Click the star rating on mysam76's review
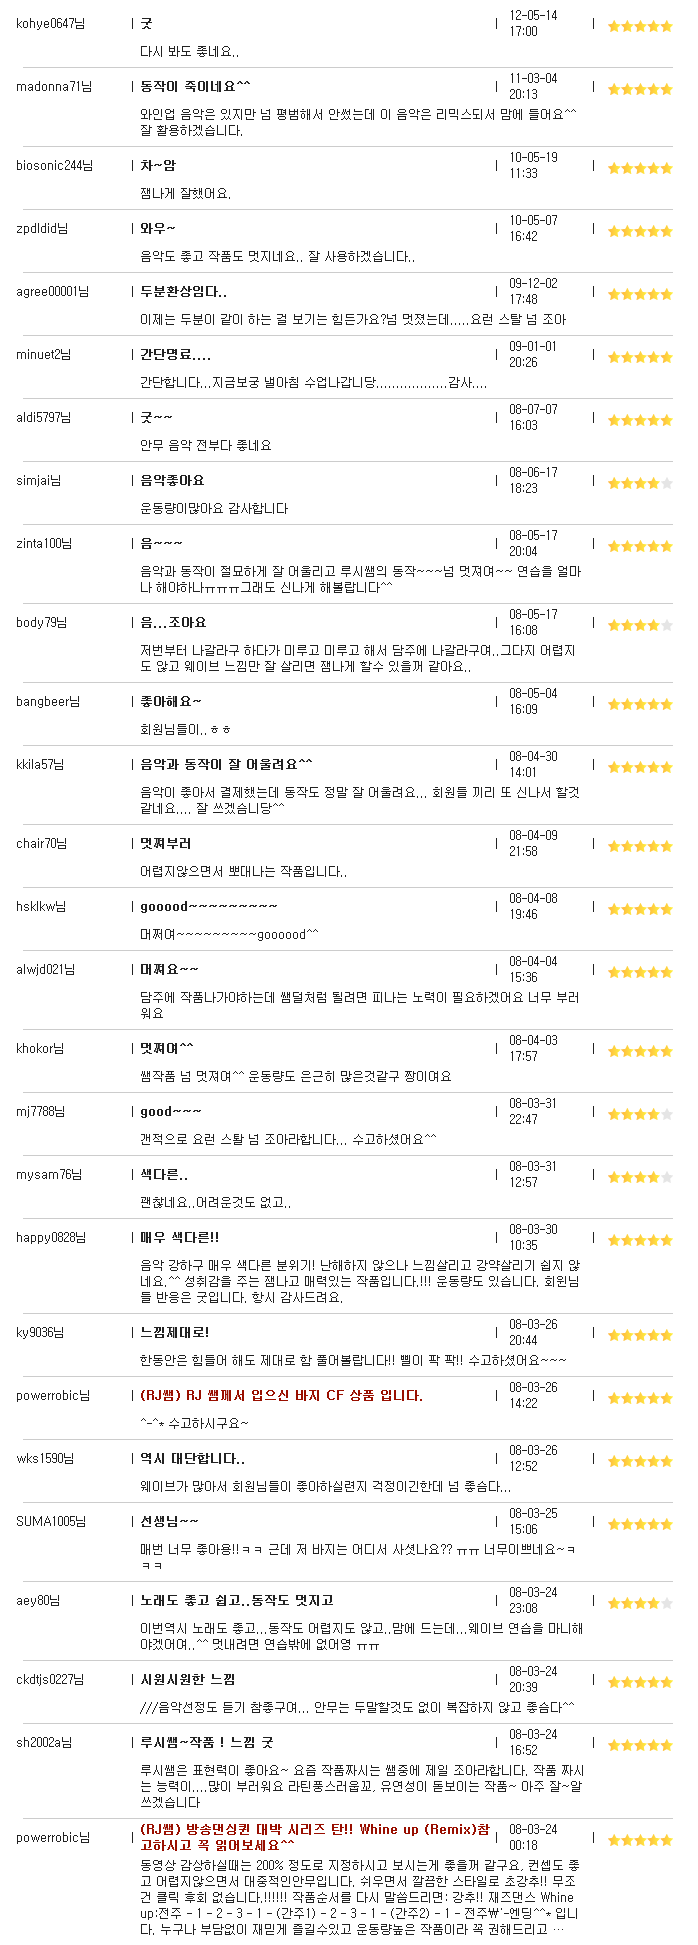698x1945 pixels. pos(640,1178)
